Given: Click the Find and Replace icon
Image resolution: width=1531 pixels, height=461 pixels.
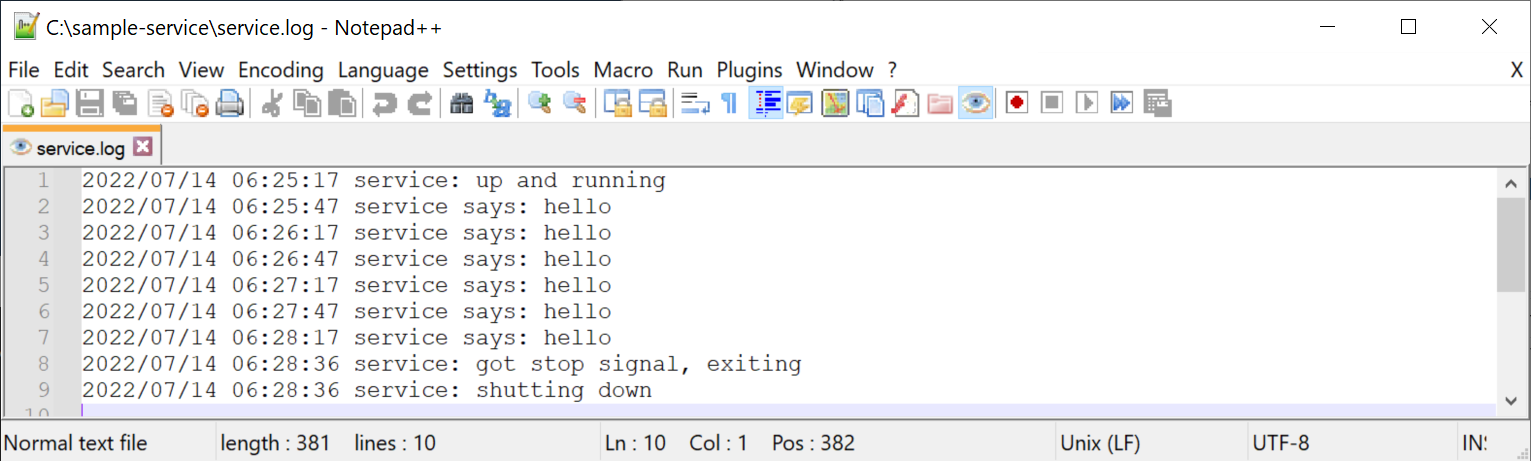Looking at the screenshot, I should coord(497,103).
